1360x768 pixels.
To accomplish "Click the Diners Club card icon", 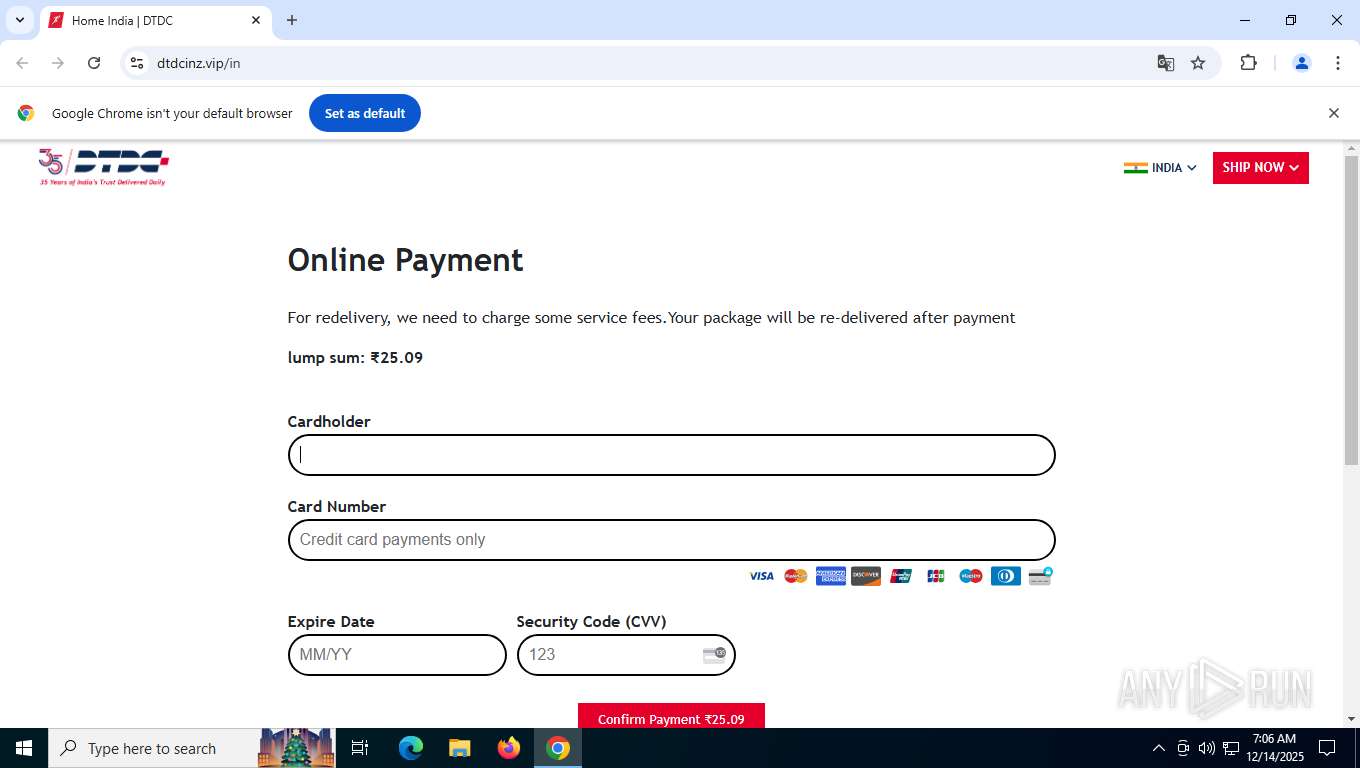I will click(1006, 576).
